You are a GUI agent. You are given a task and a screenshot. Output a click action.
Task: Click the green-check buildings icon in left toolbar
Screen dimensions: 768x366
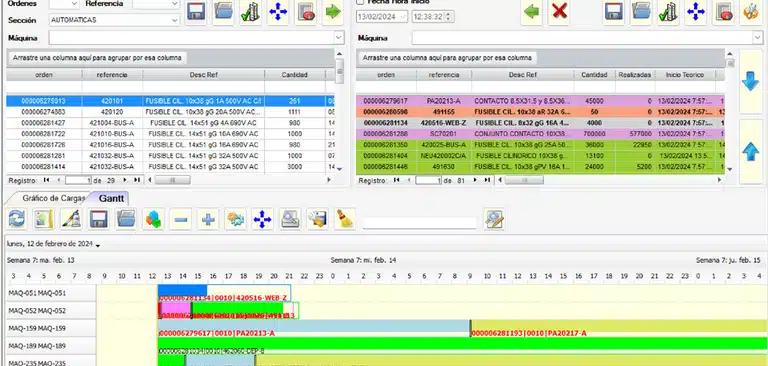tap(250, 11)
